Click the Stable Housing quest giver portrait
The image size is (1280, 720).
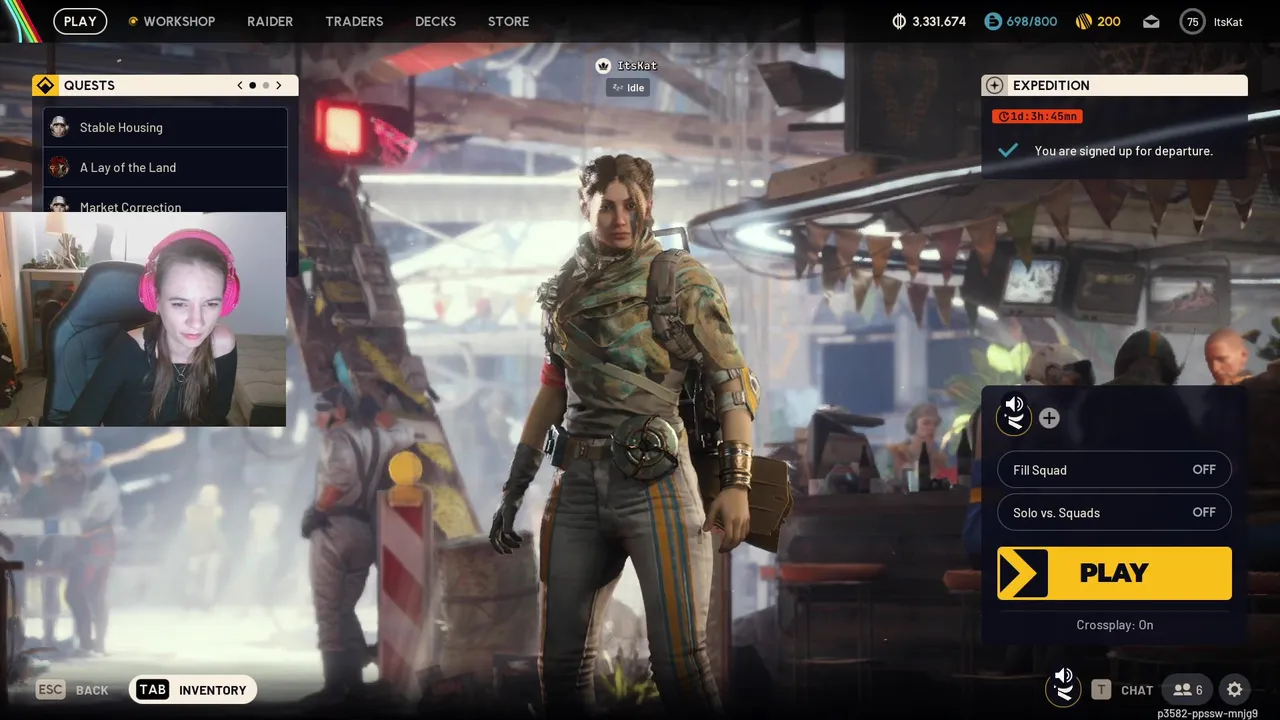tap(59, 127)
